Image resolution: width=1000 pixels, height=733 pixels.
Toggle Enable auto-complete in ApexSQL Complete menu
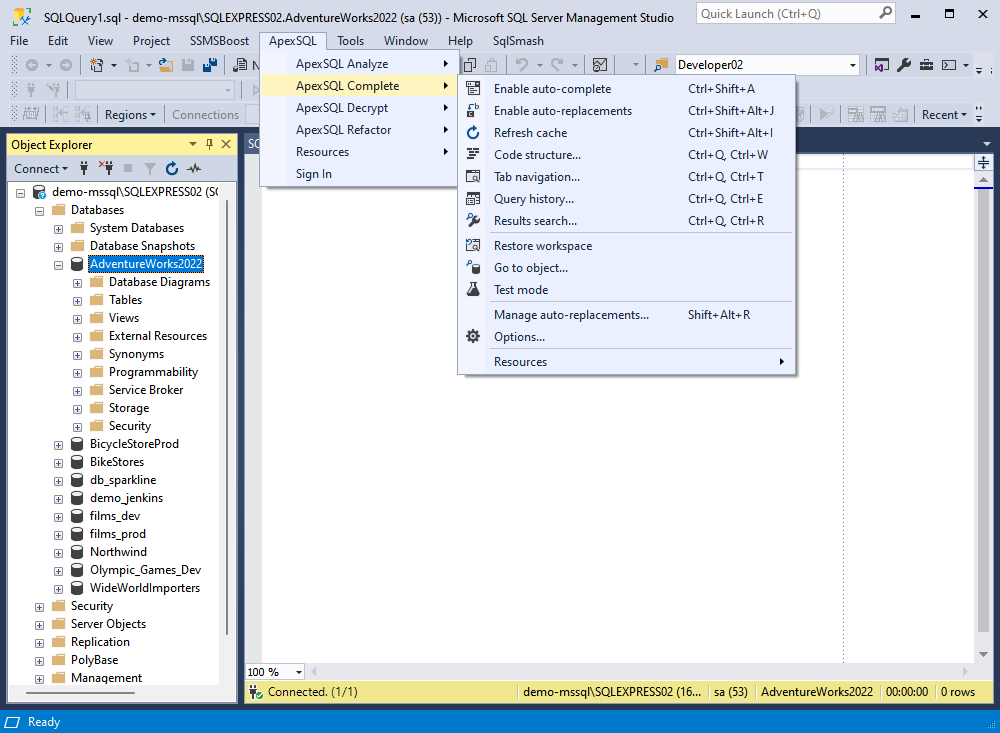click(626, 89)
